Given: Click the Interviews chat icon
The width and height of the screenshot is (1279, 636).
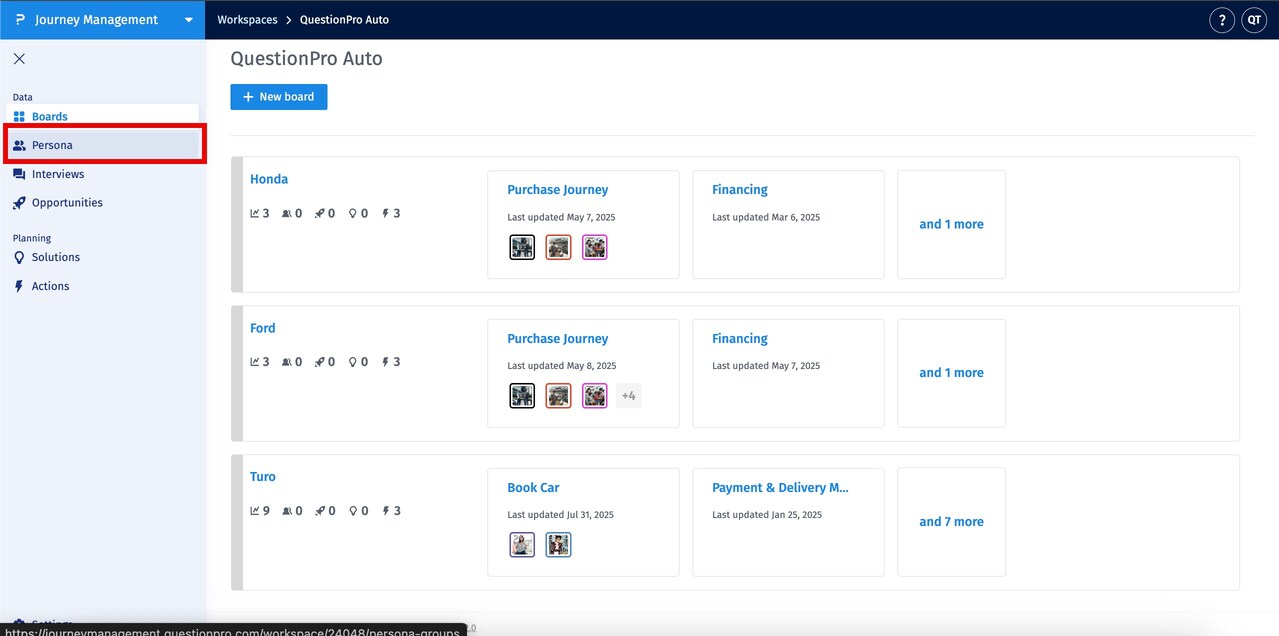Looking at the screenshot, I should [x=19, y=174].
